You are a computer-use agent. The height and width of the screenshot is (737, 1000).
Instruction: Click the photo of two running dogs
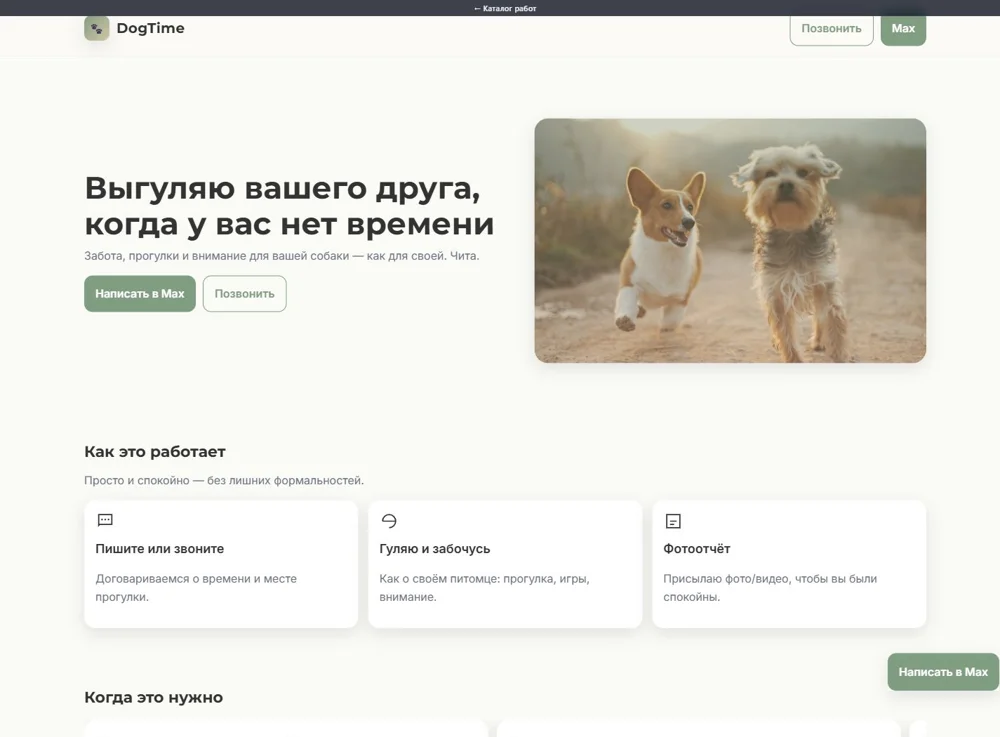pos(730,240)
